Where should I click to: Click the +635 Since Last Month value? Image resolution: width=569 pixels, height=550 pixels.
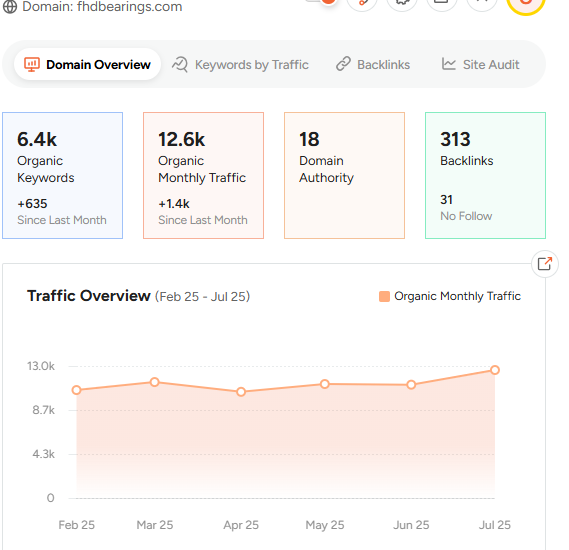click(x=32, y=204)
